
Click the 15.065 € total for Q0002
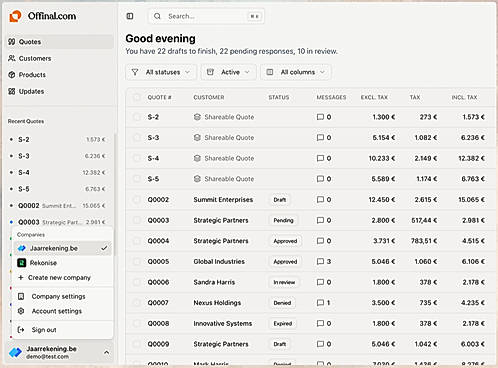(471, 200)
